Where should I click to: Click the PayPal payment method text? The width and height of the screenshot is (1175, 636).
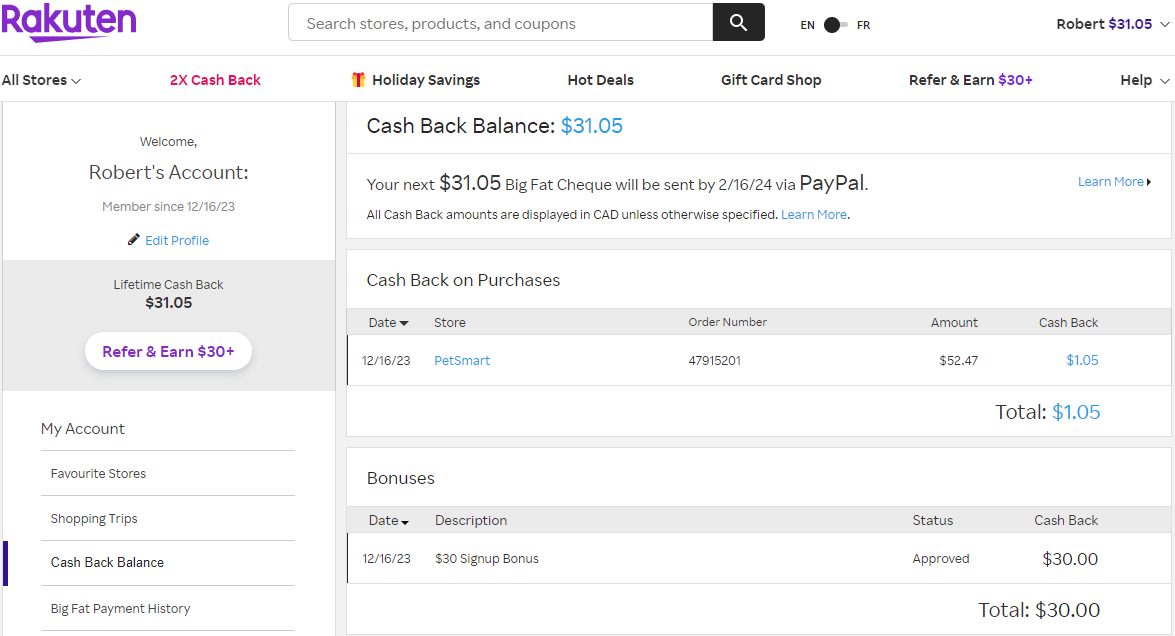pos(833,183)
